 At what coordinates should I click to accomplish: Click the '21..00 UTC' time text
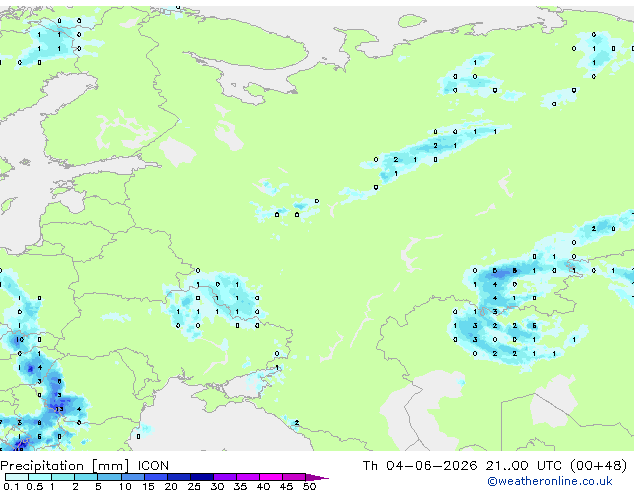(524, 466)
